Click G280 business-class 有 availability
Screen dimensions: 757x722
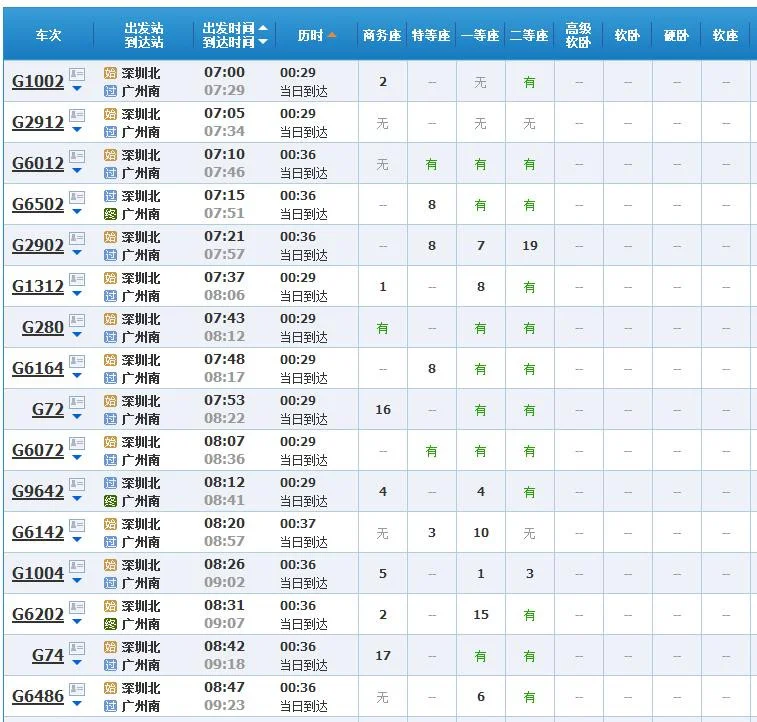[x=382, y=329]
